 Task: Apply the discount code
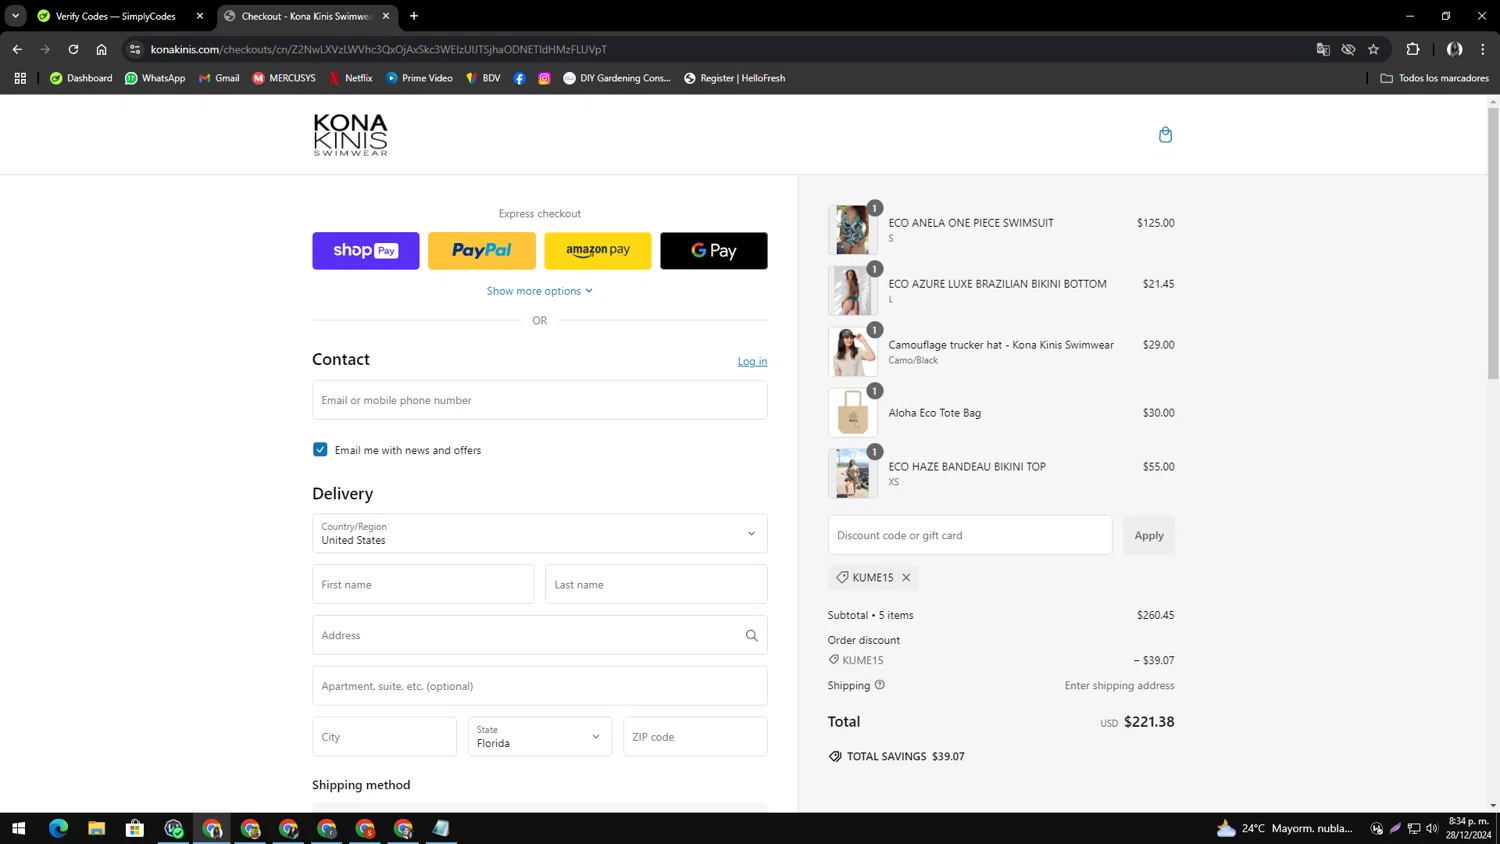click(1149, 535)
